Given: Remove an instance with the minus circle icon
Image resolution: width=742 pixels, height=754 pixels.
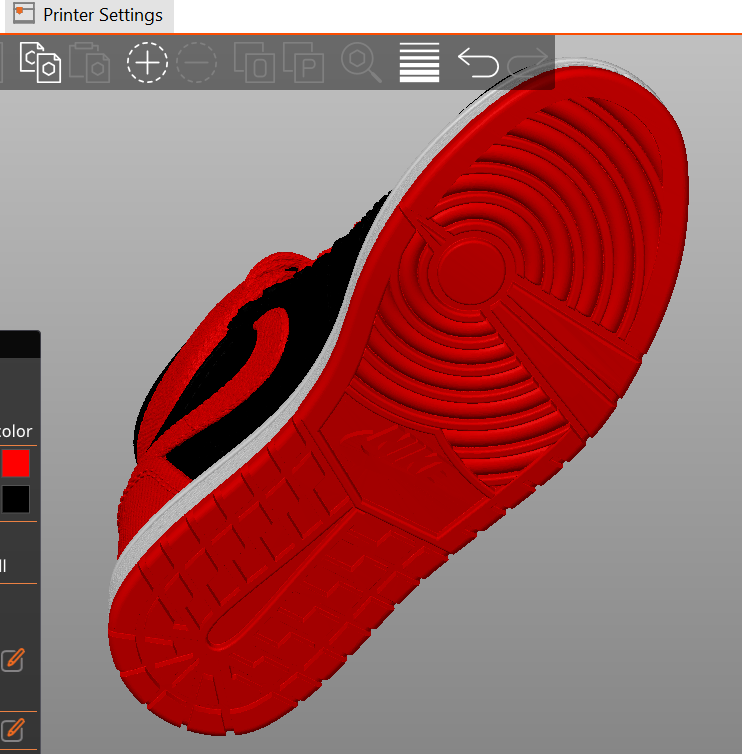Looking at the screenshot, I should (196, 63).
